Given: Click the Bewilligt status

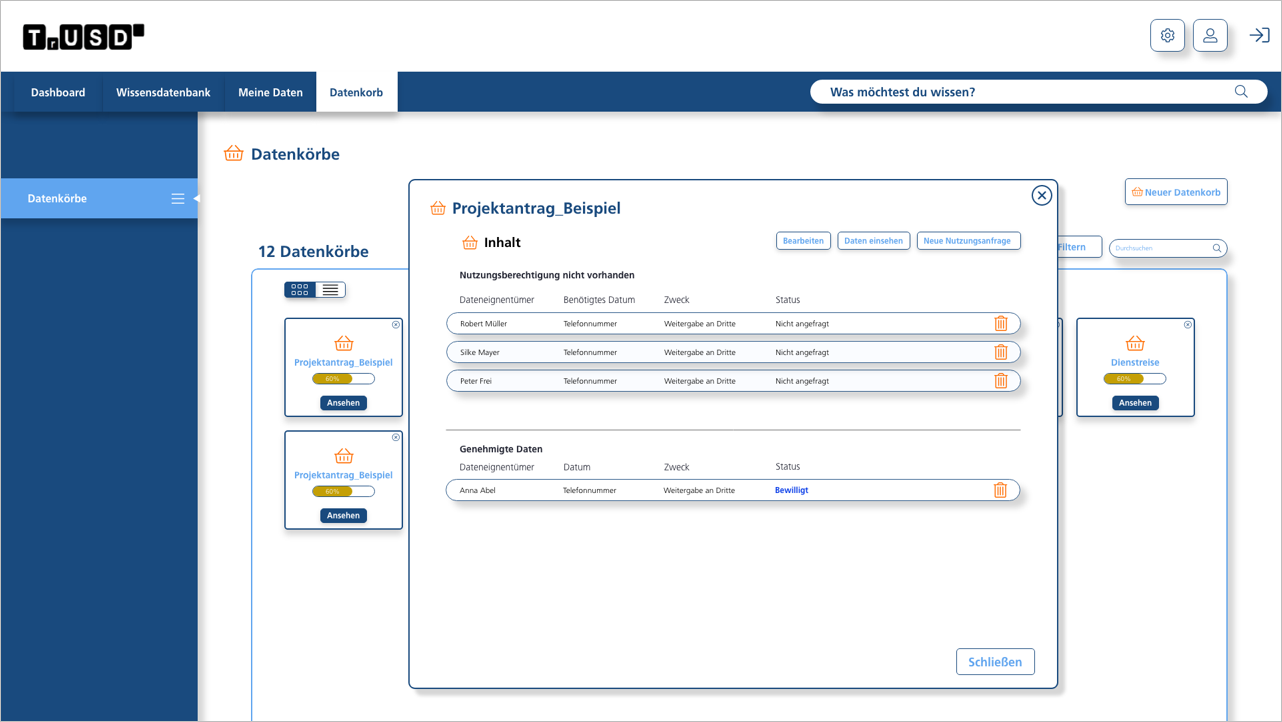Looking at the screenshot, I should 791,490.
